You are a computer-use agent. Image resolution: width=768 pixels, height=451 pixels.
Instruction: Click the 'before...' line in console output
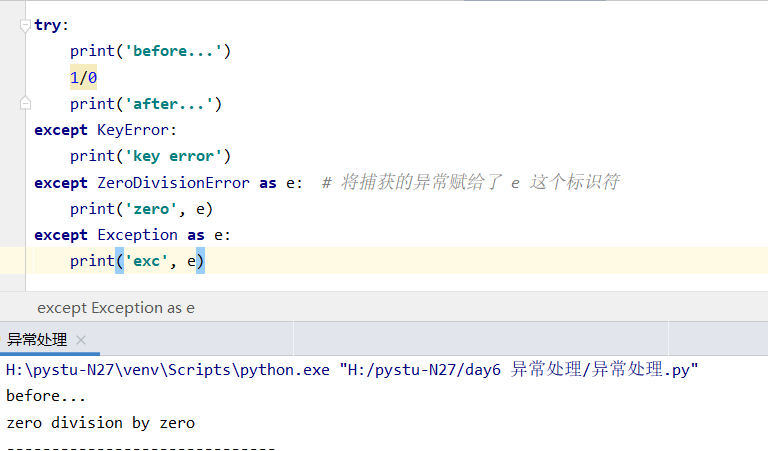point(46,397)
